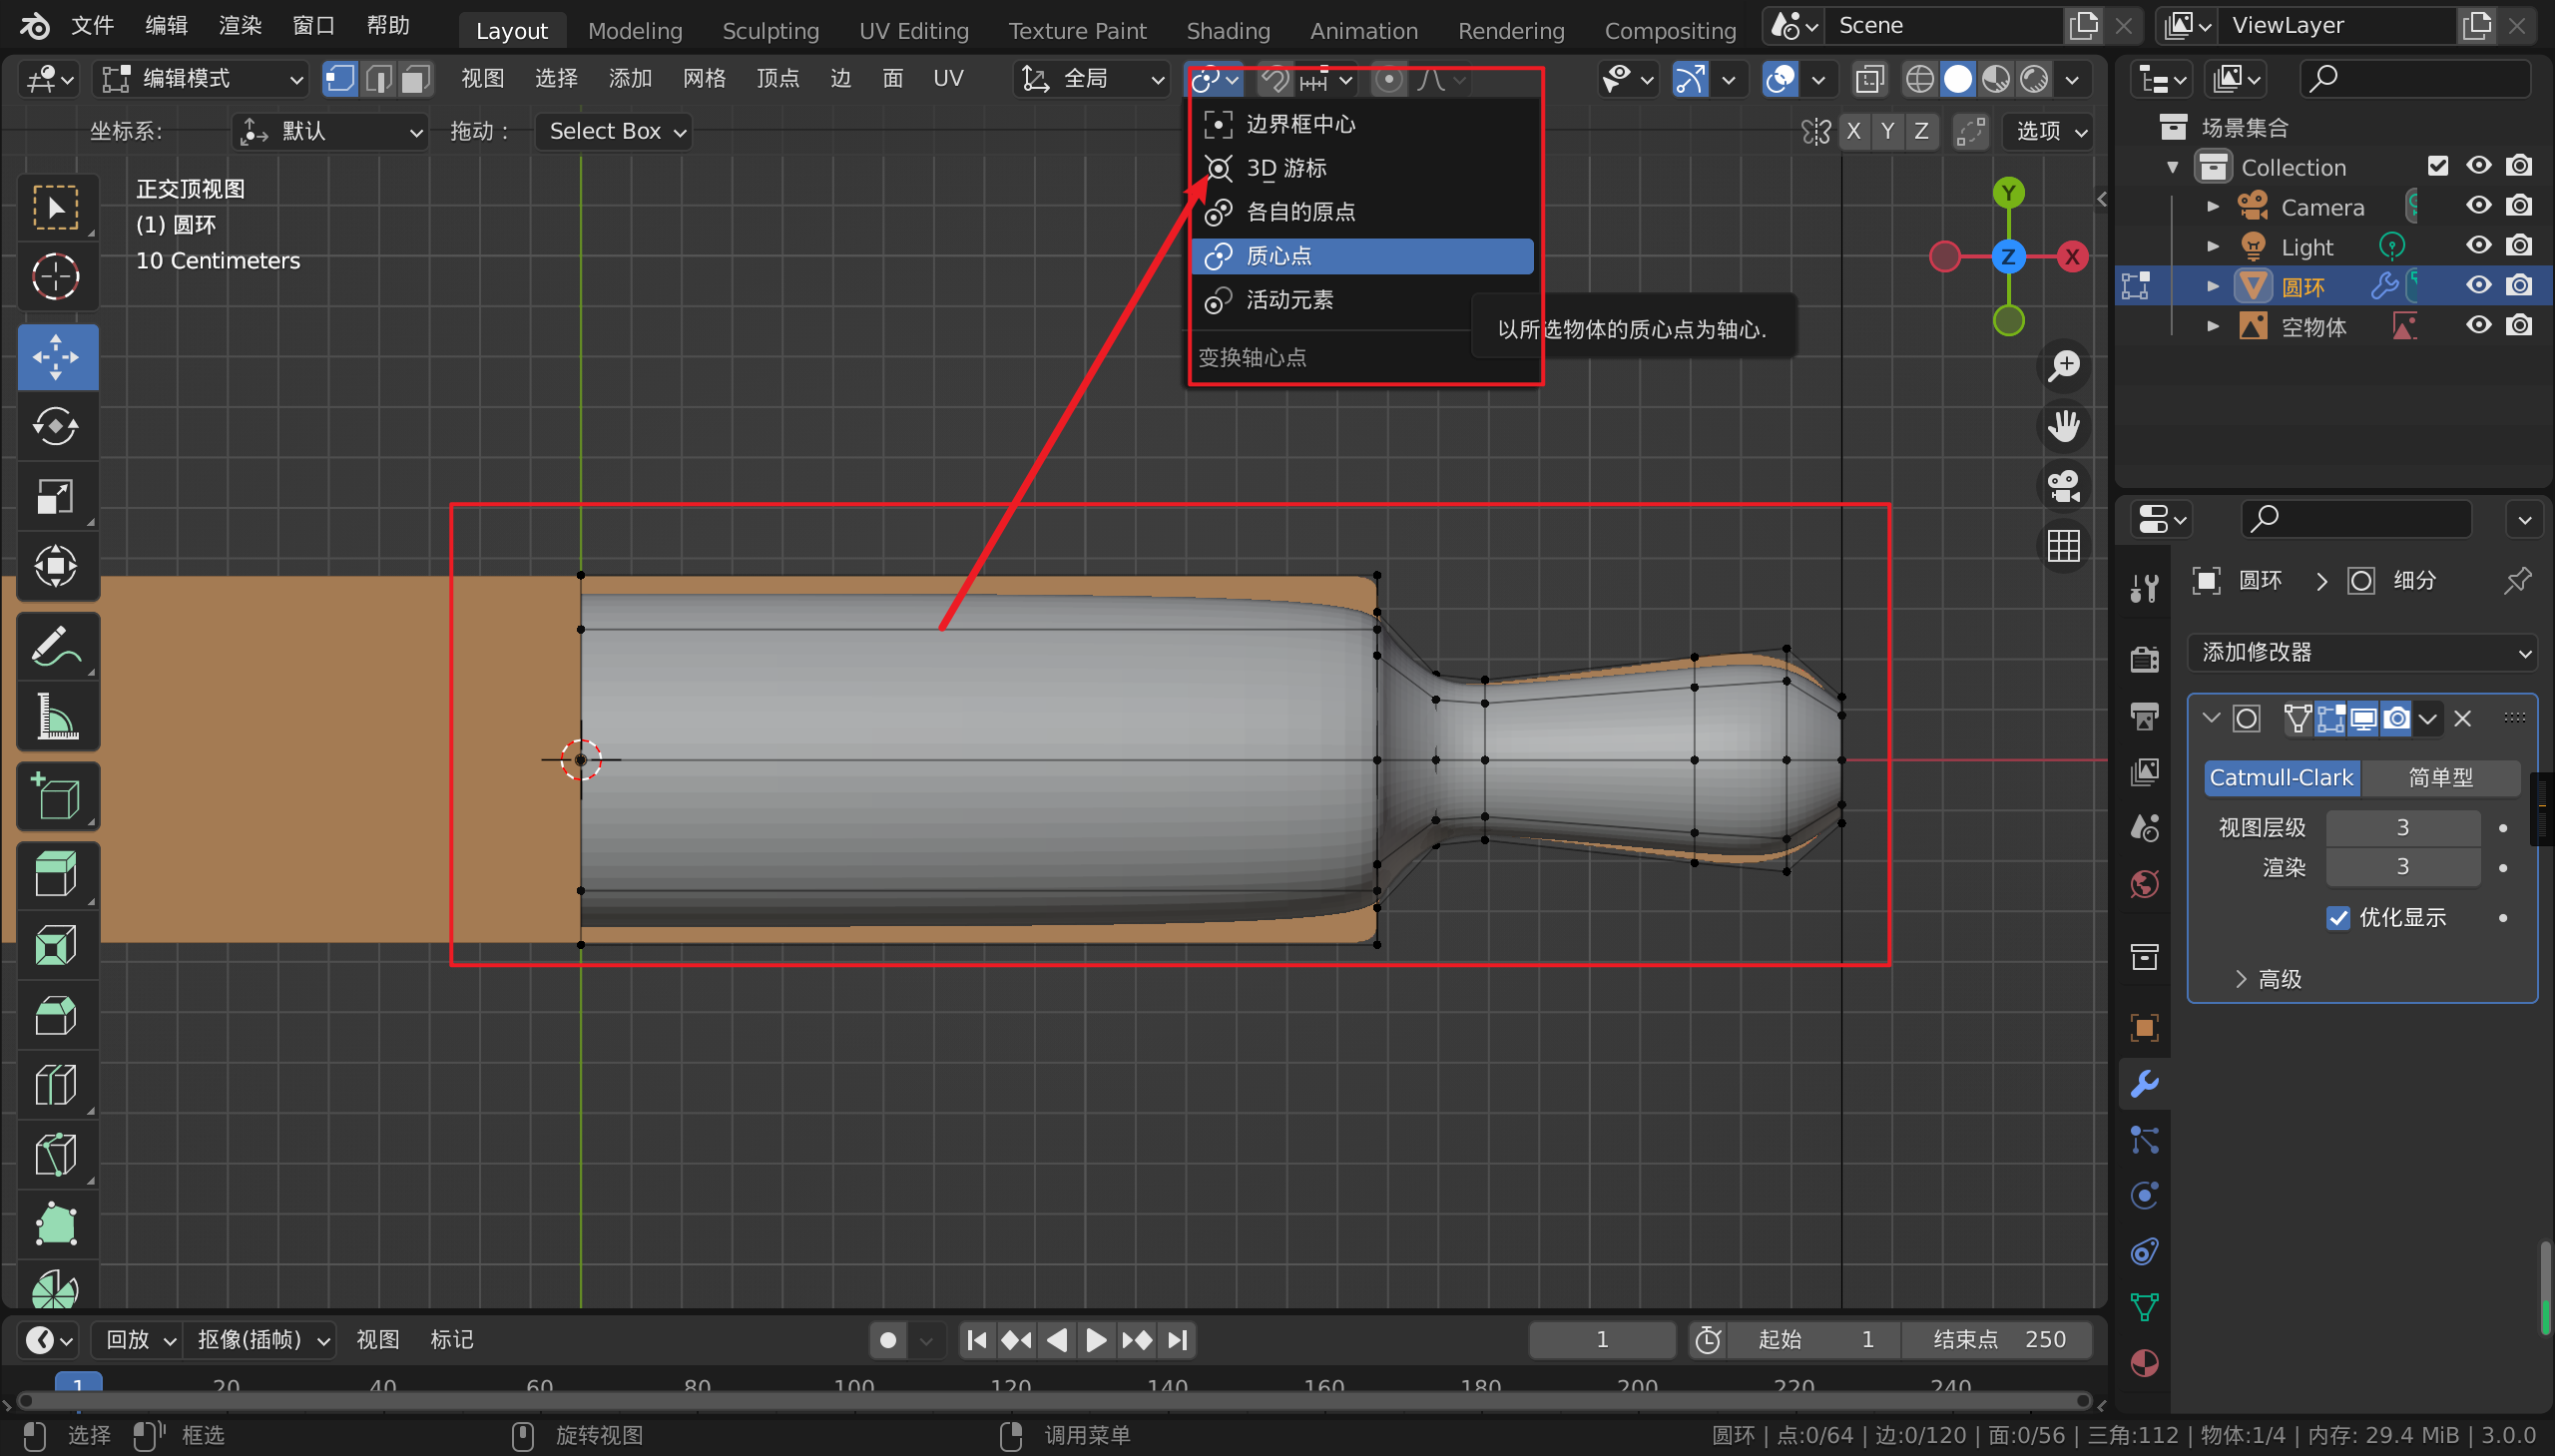Image resolution: width=2555 pixels, height=1456 pixels.
Task: Click the Z axis in navigation gizmo
Action: (x=2008, y=257)
